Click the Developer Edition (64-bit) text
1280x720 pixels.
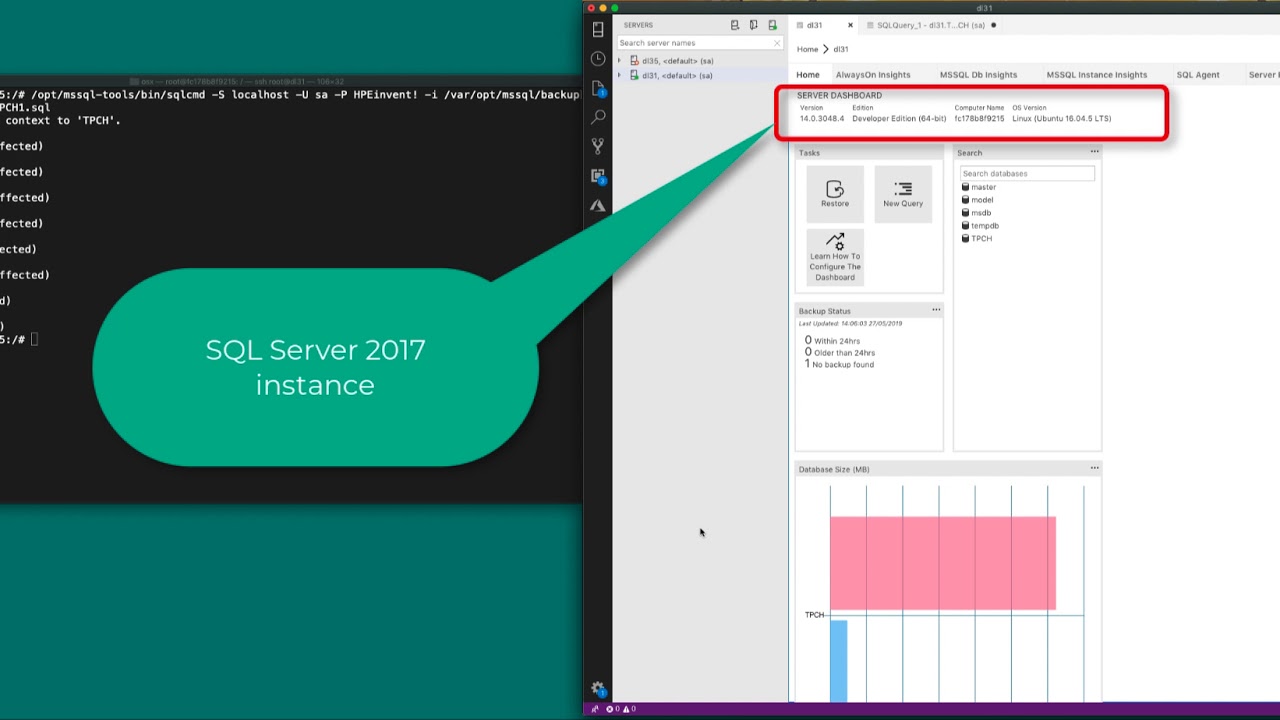coord(899,118)
